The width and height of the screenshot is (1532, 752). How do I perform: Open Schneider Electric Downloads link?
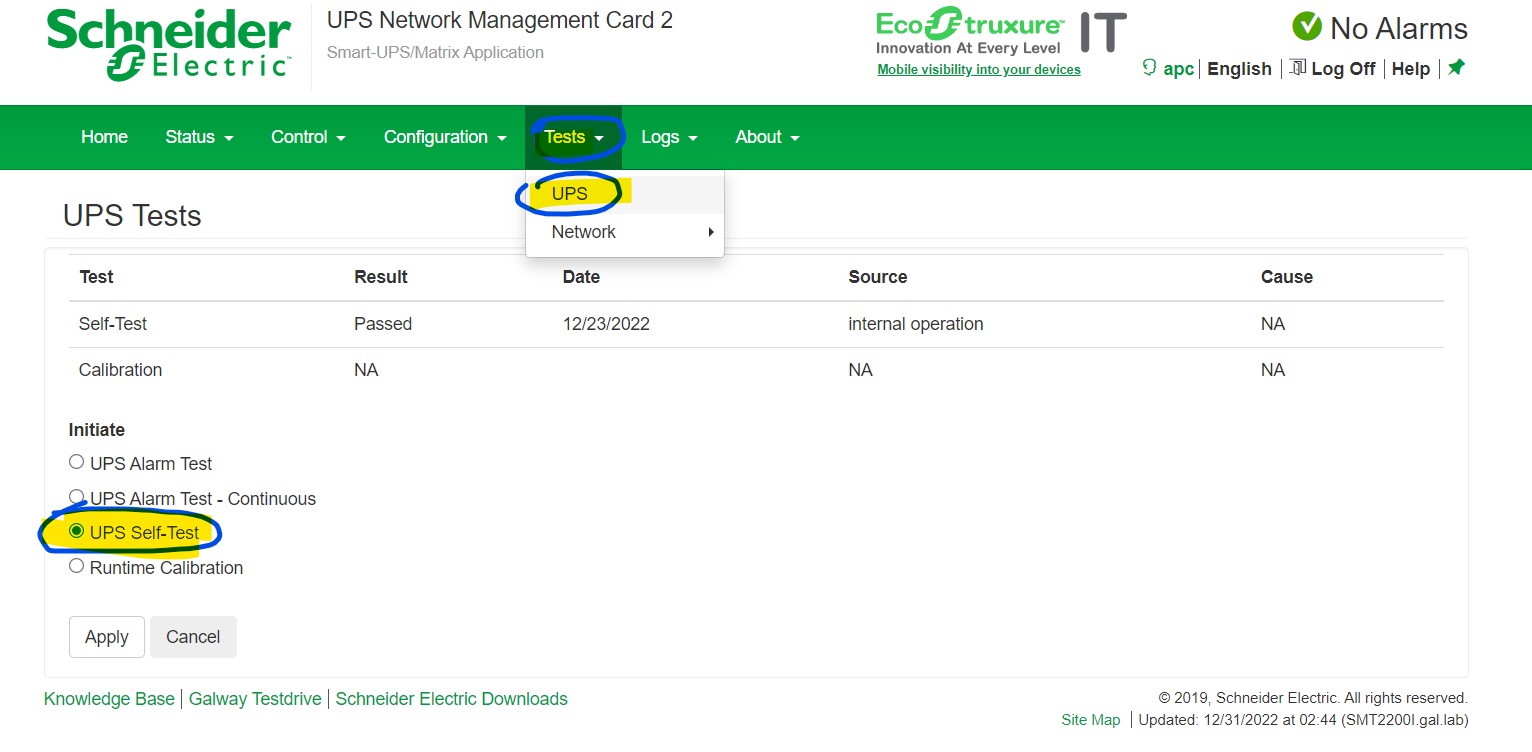coord(452,699)
